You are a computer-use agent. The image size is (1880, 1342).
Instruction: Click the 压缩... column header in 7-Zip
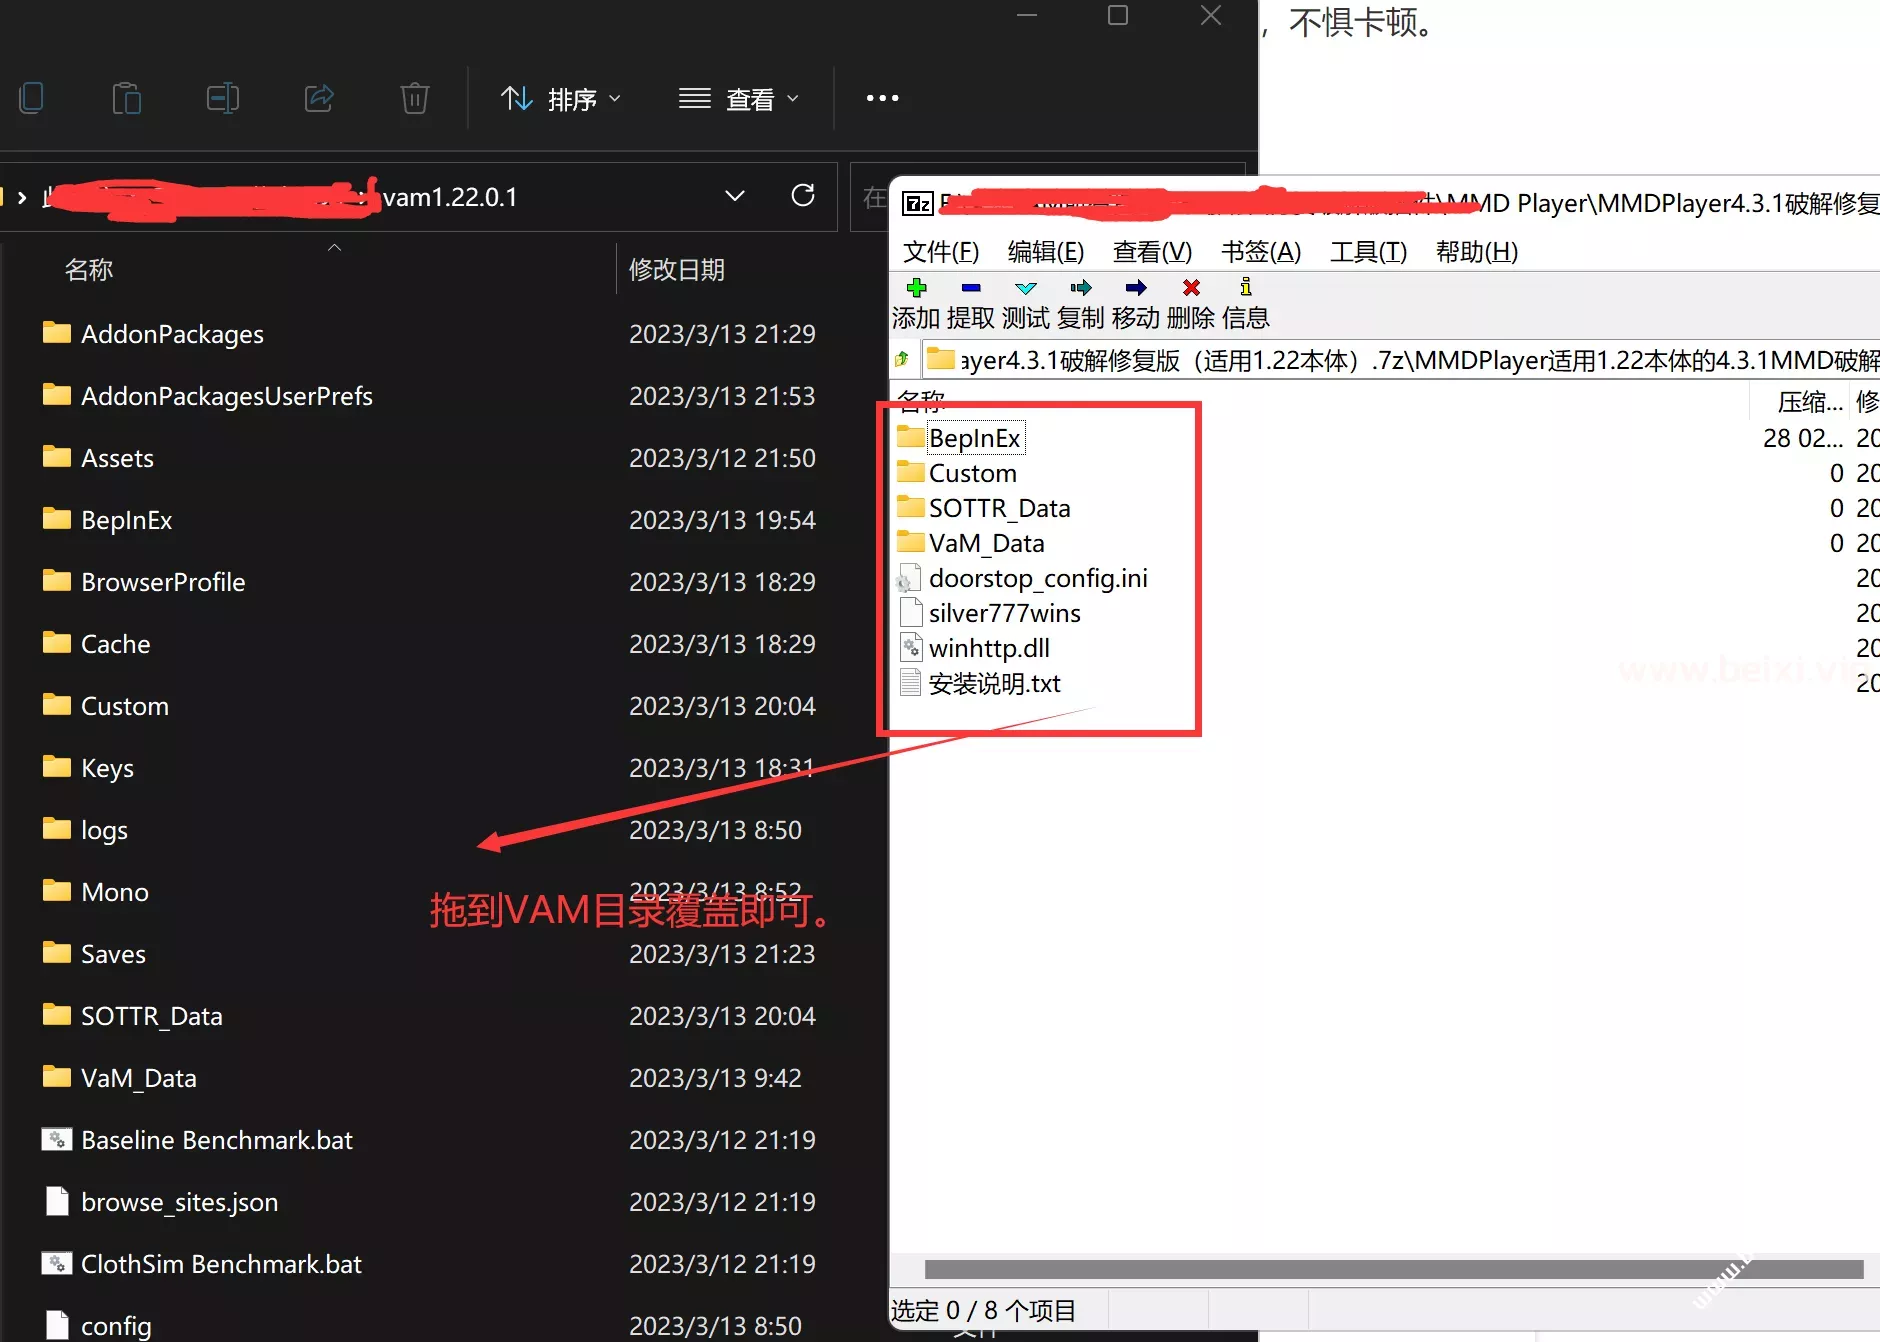[1808, 402]
